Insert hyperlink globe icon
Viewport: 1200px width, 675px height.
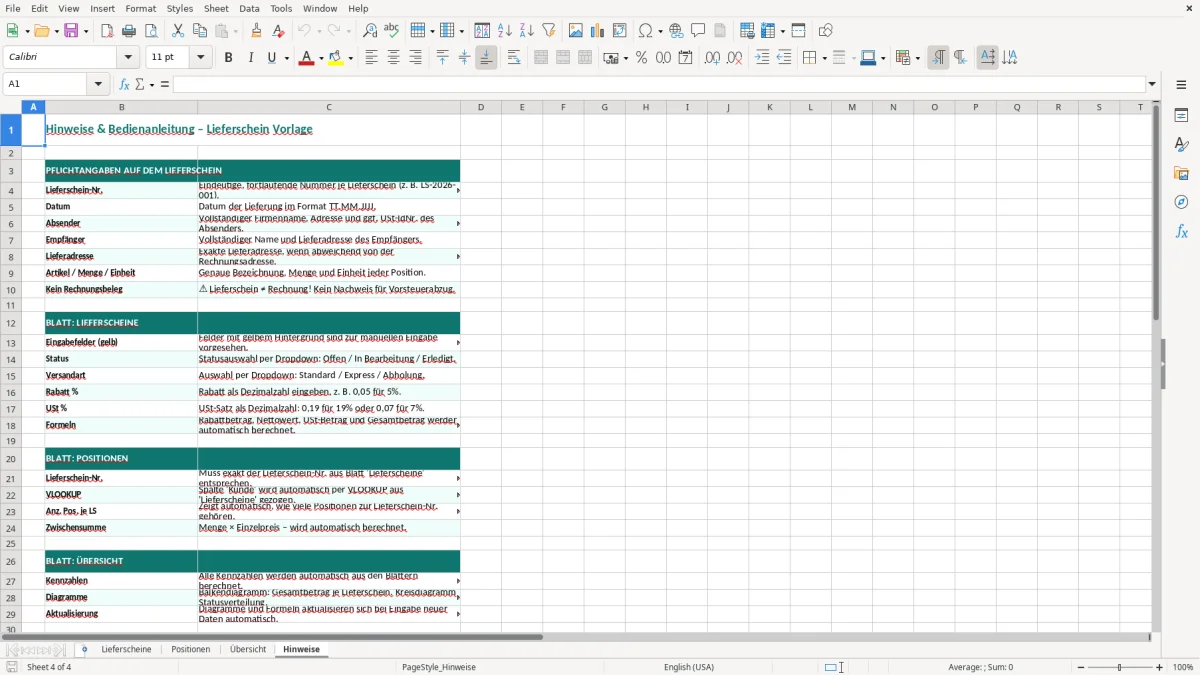(676, 31)
